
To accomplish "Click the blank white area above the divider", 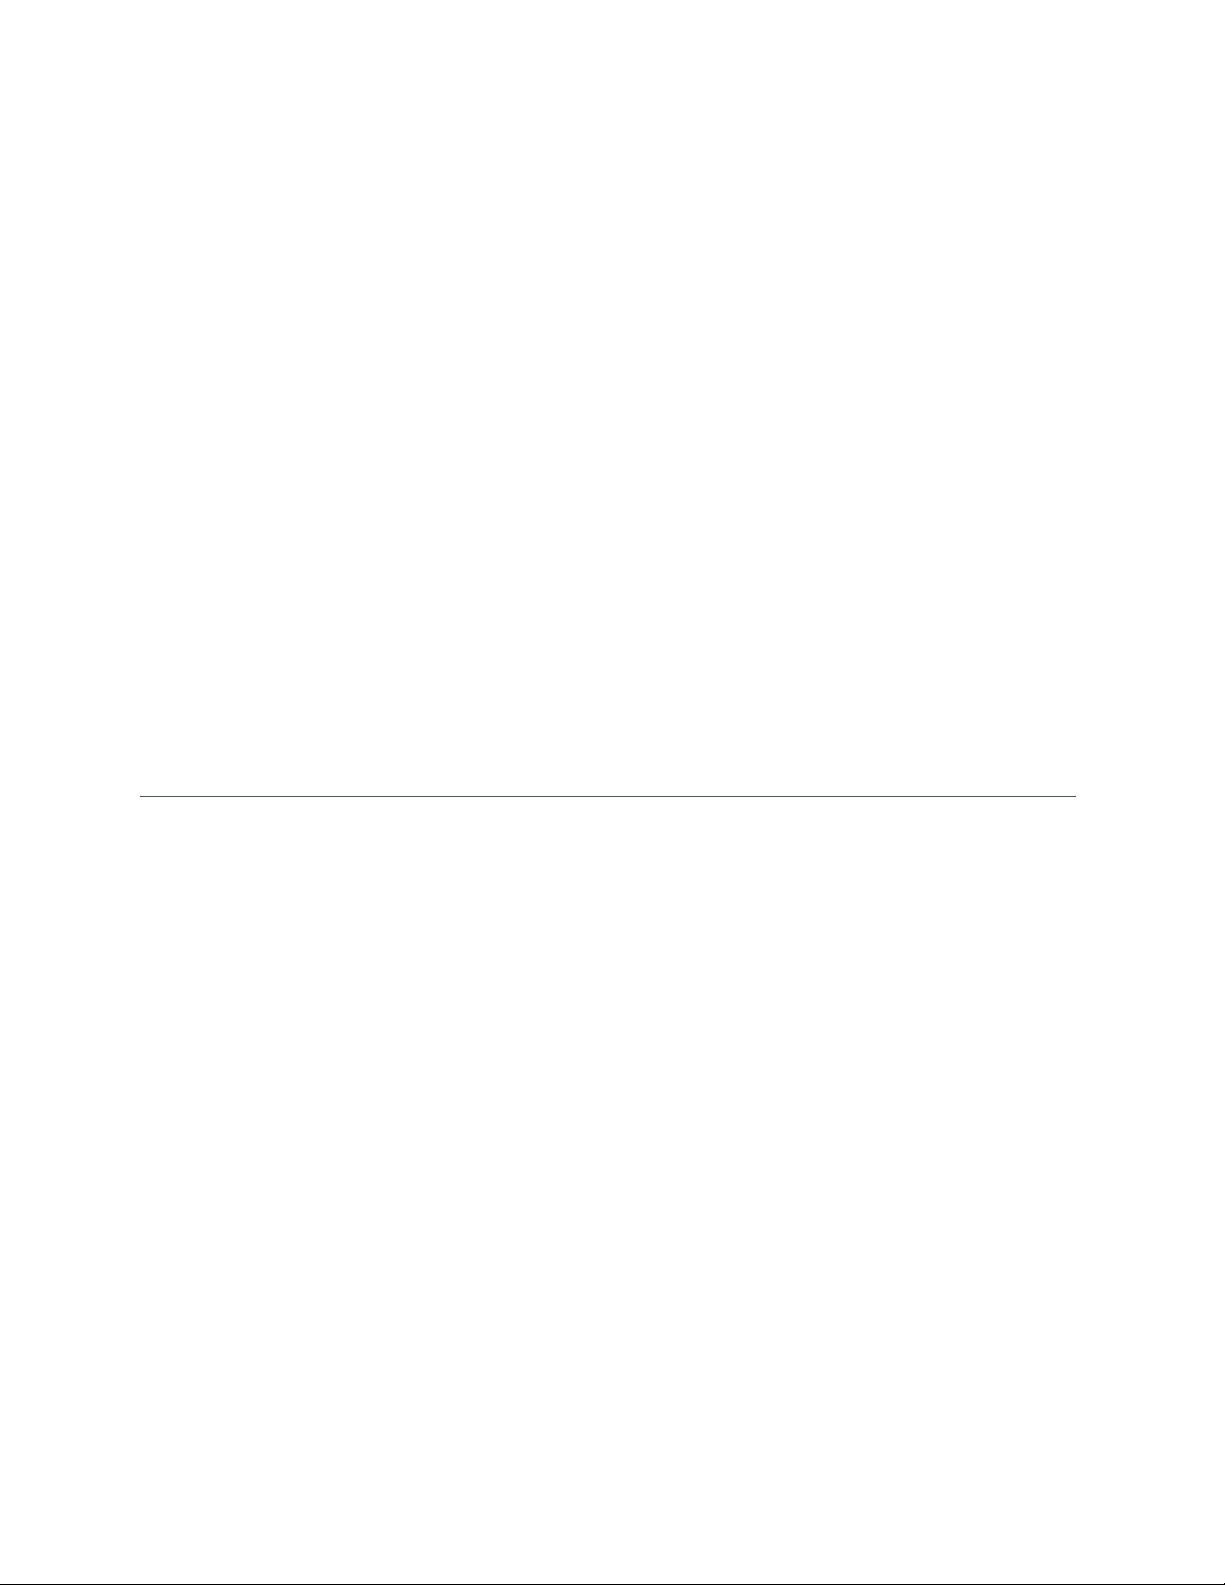I will [x=612, y=397].
